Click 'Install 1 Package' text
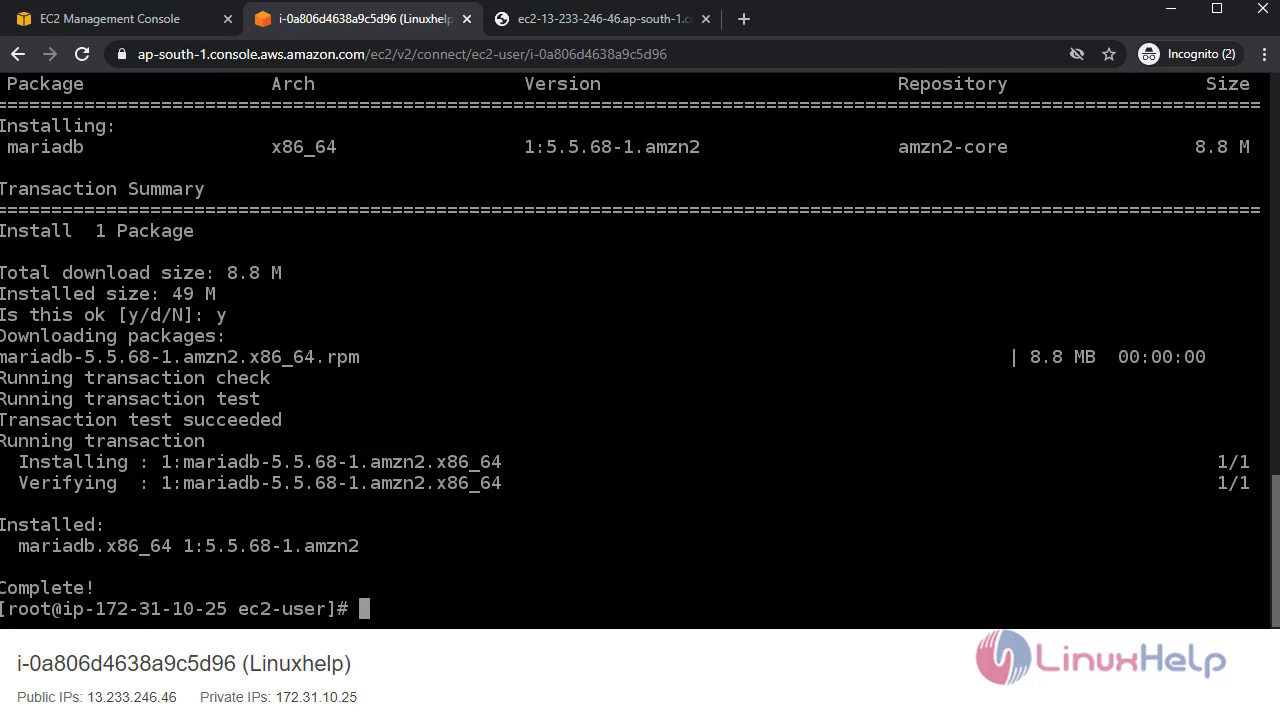The width and height of the screenshot is (1280, 720). (96, 231)
